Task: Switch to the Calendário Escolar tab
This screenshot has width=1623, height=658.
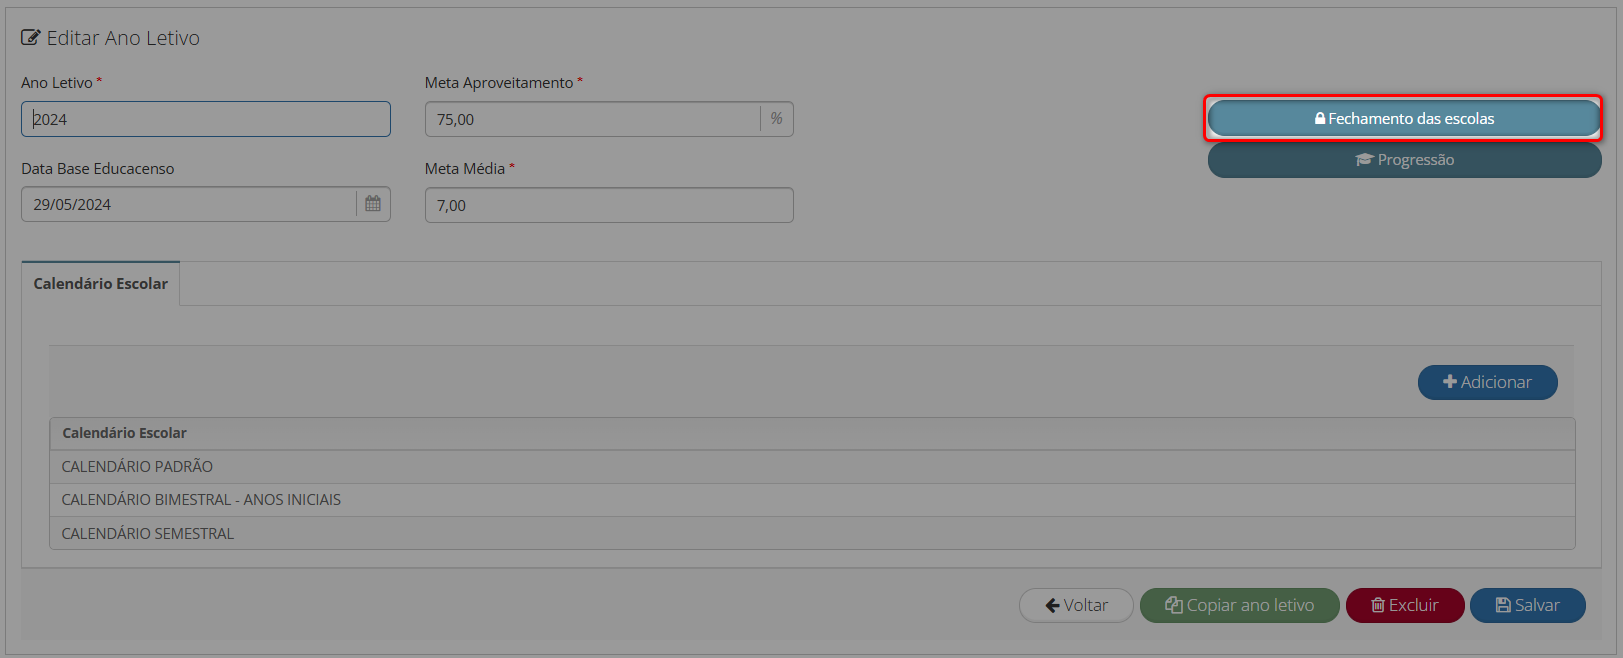Action: pos(100,284)
